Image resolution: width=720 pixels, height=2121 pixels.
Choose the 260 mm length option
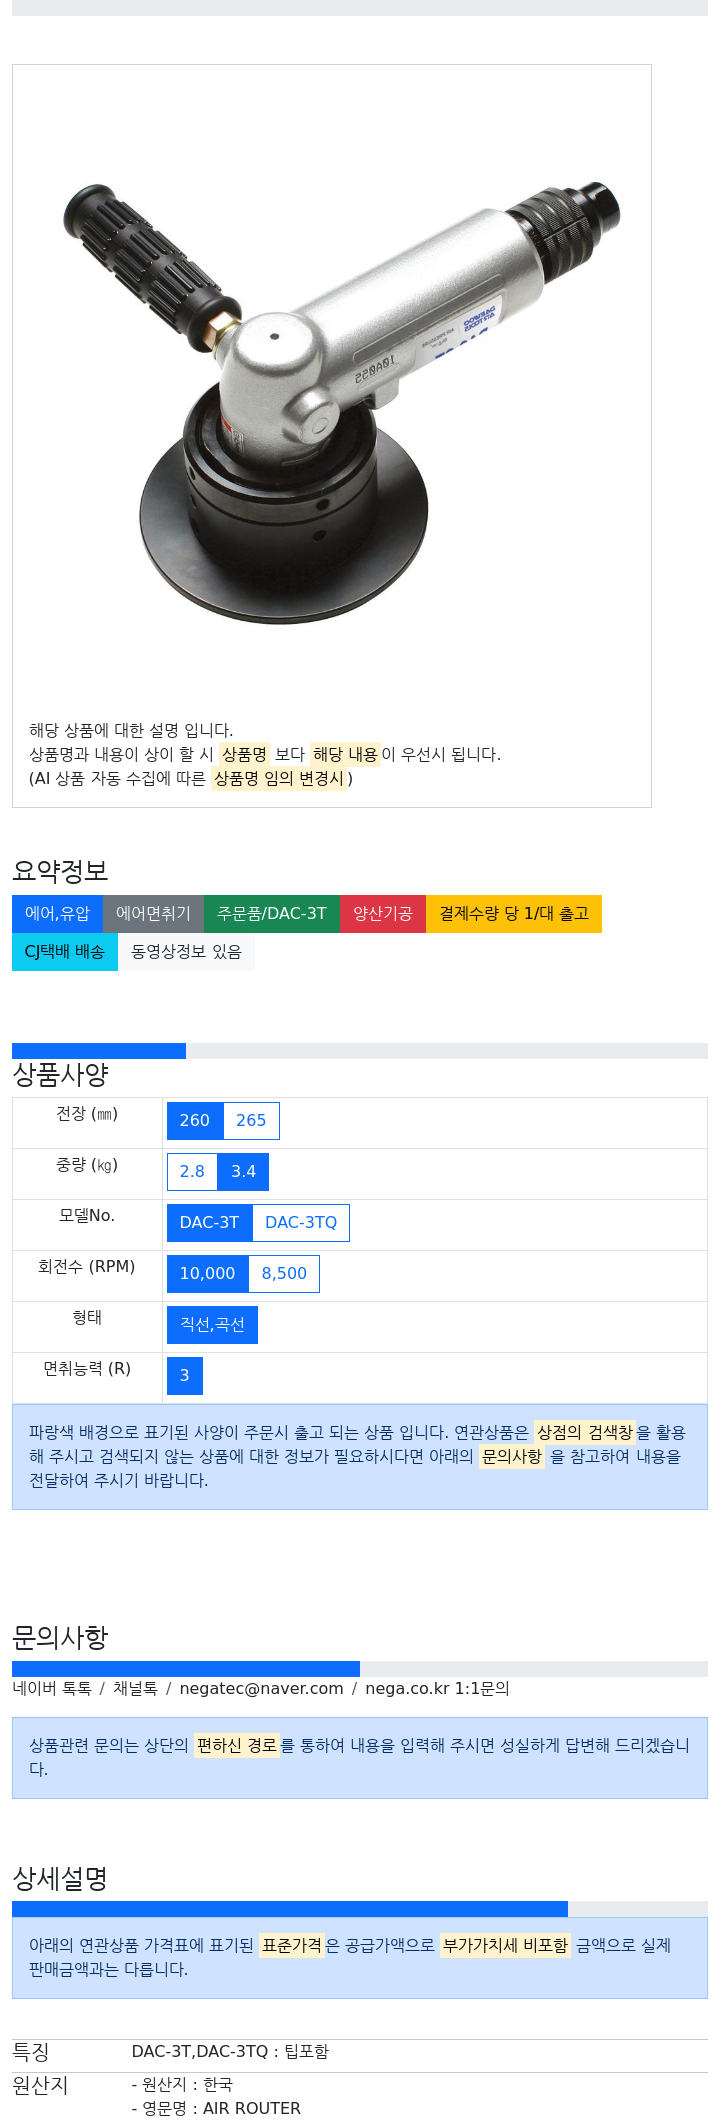tap(195, 1121)
